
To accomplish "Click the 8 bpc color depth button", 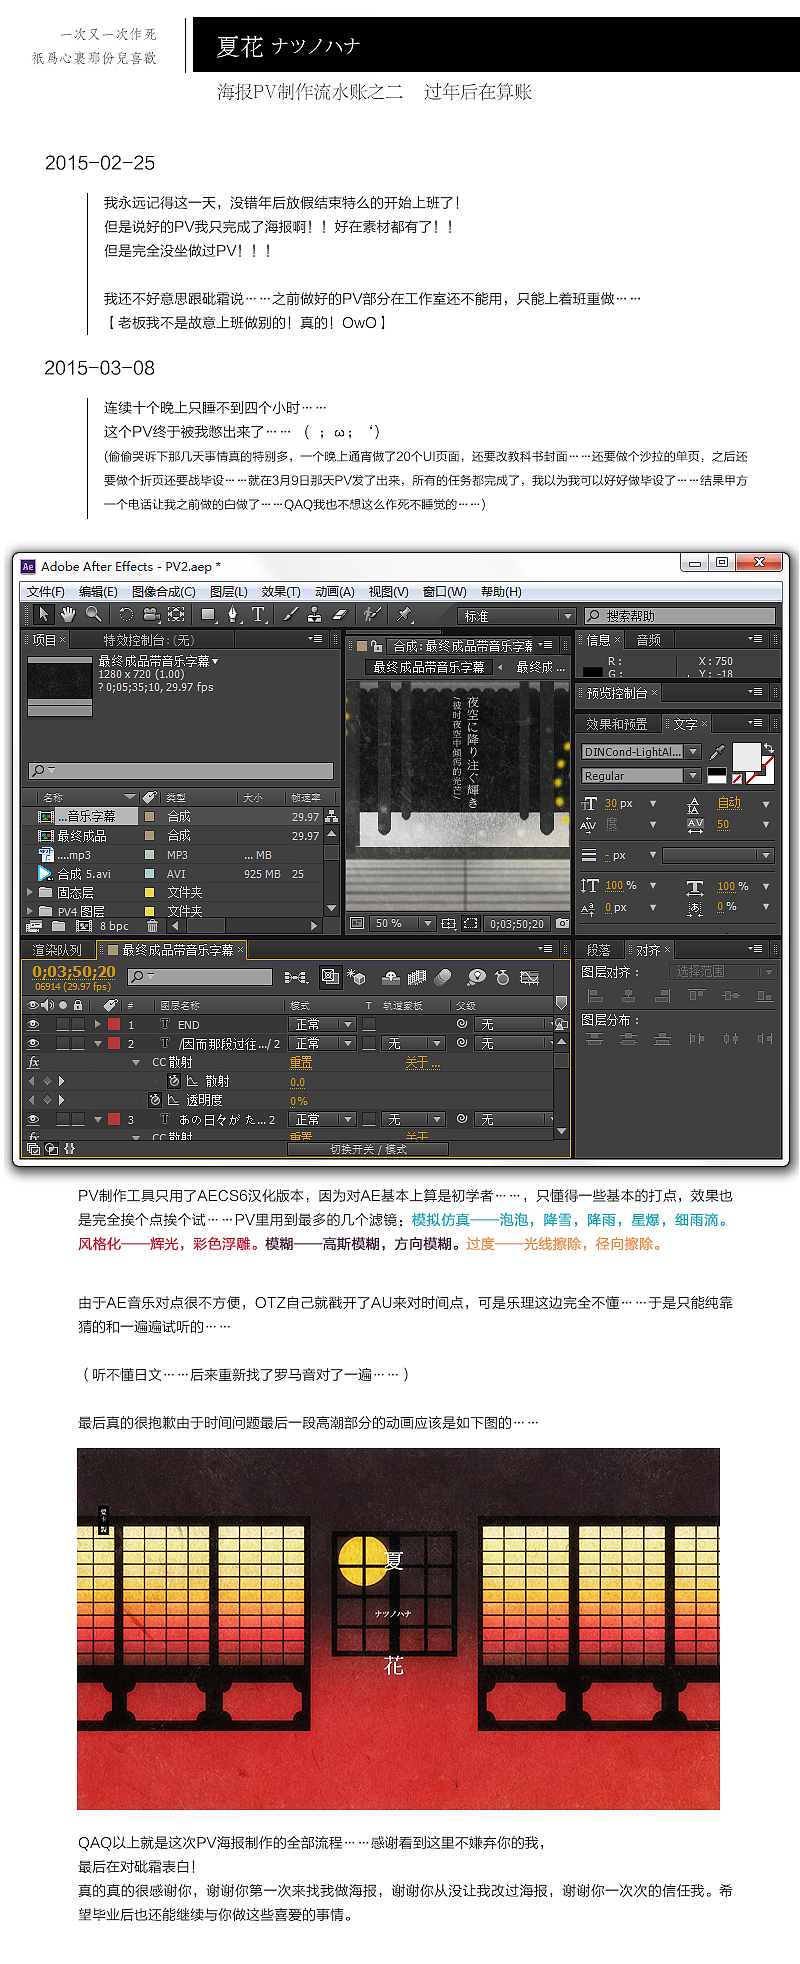I will 114,926.
